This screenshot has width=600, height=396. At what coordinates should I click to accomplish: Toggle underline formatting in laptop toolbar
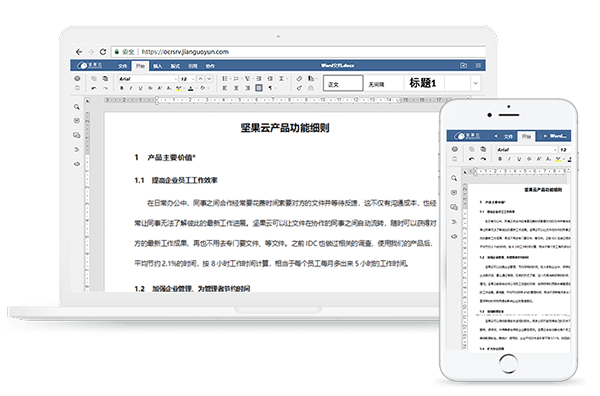pos(140,88)
